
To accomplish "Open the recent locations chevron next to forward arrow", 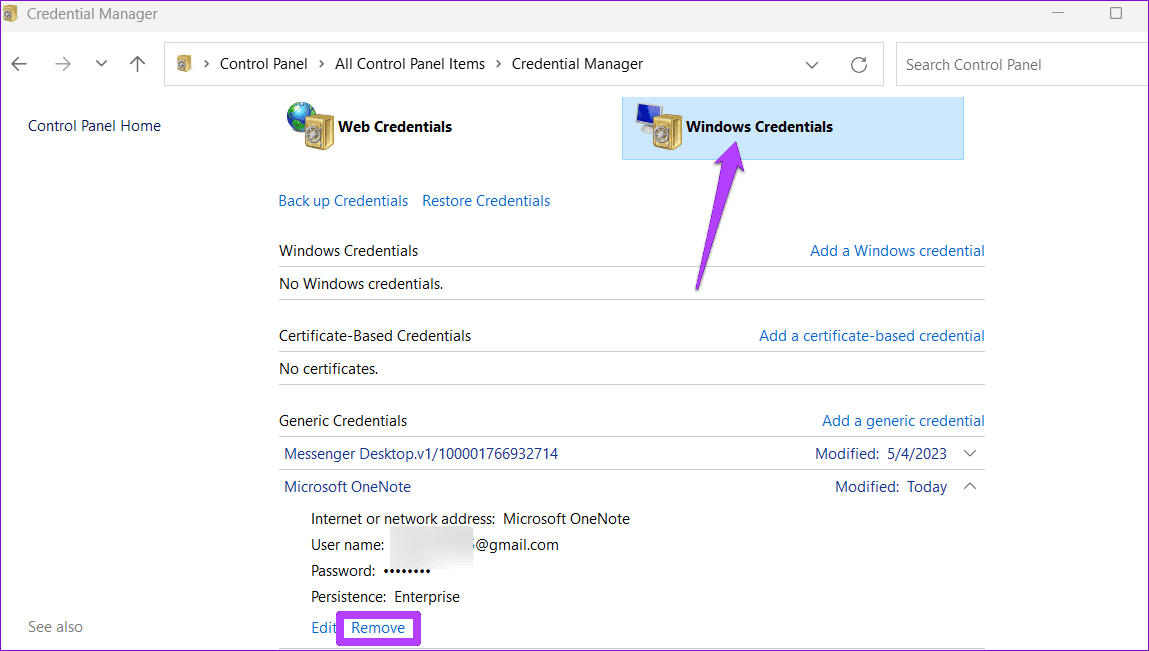I will point(100,63).
